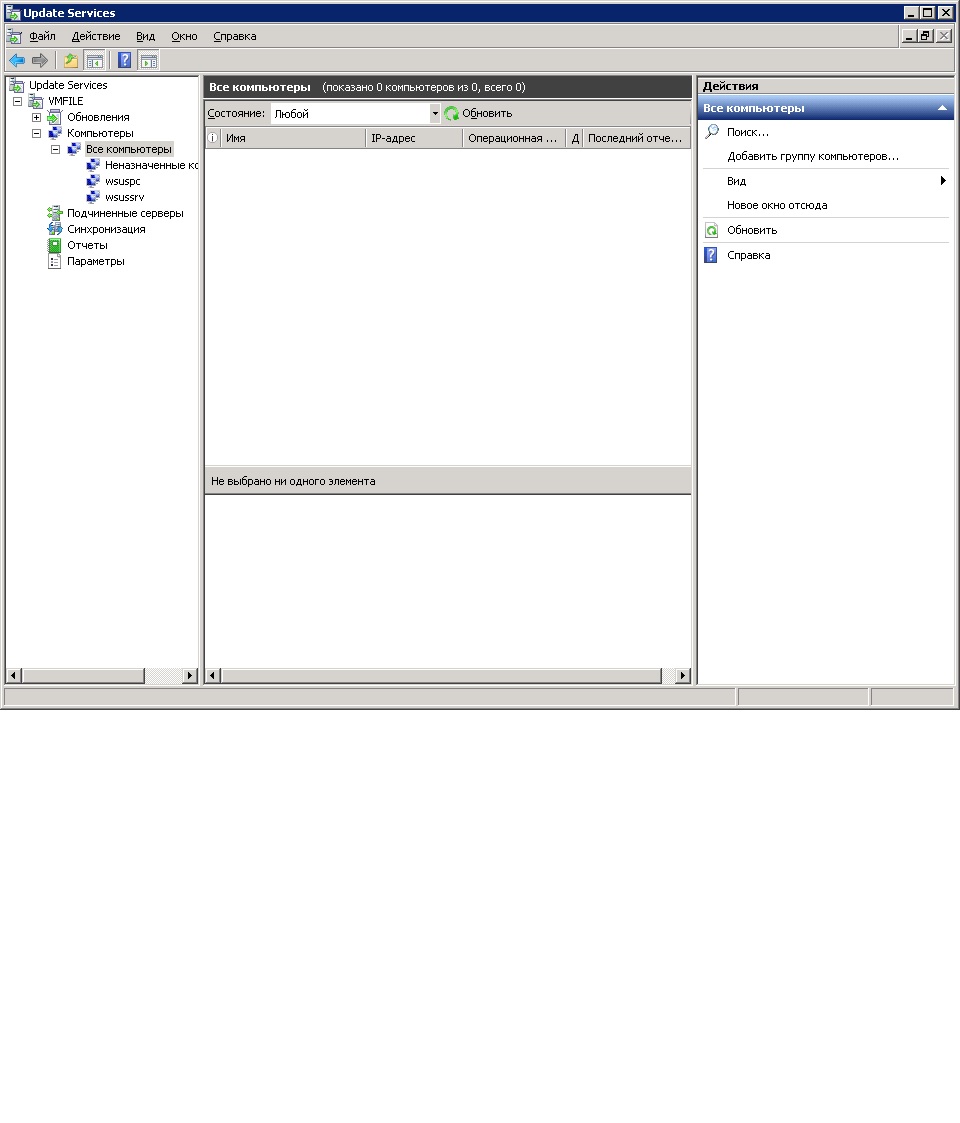The image size is (960, 1123).
Task: Sort by Последний отче… column header
Action: coord(637,138)
